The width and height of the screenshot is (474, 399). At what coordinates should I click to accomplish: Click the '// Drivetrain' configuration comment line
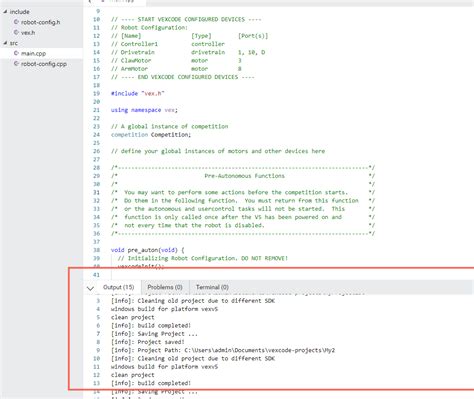(188, 52)
